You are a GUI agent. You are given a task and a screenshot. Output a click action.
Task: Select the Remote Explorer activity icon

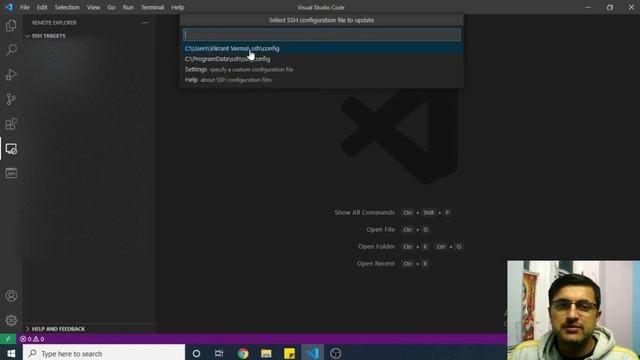11,149
